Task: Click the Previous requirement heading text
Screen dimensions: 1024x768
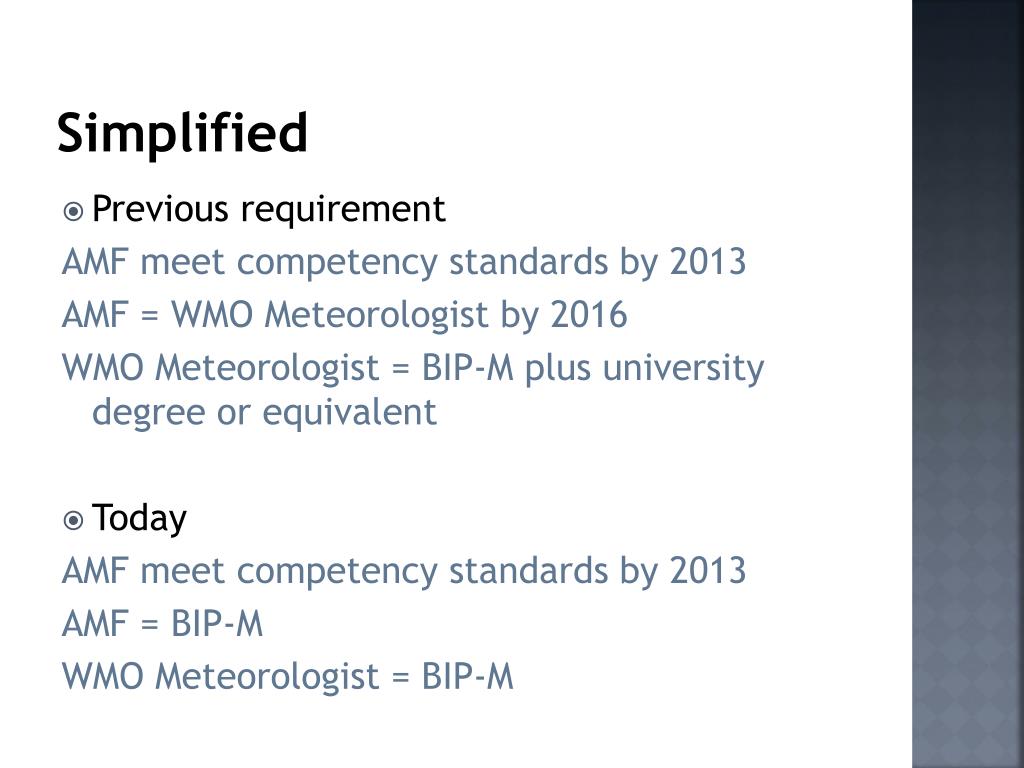Action: (268, 210)
